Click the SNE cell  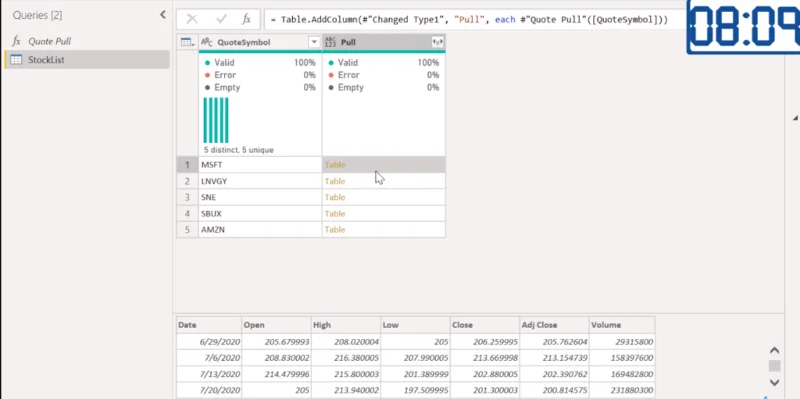click(260, 197)
